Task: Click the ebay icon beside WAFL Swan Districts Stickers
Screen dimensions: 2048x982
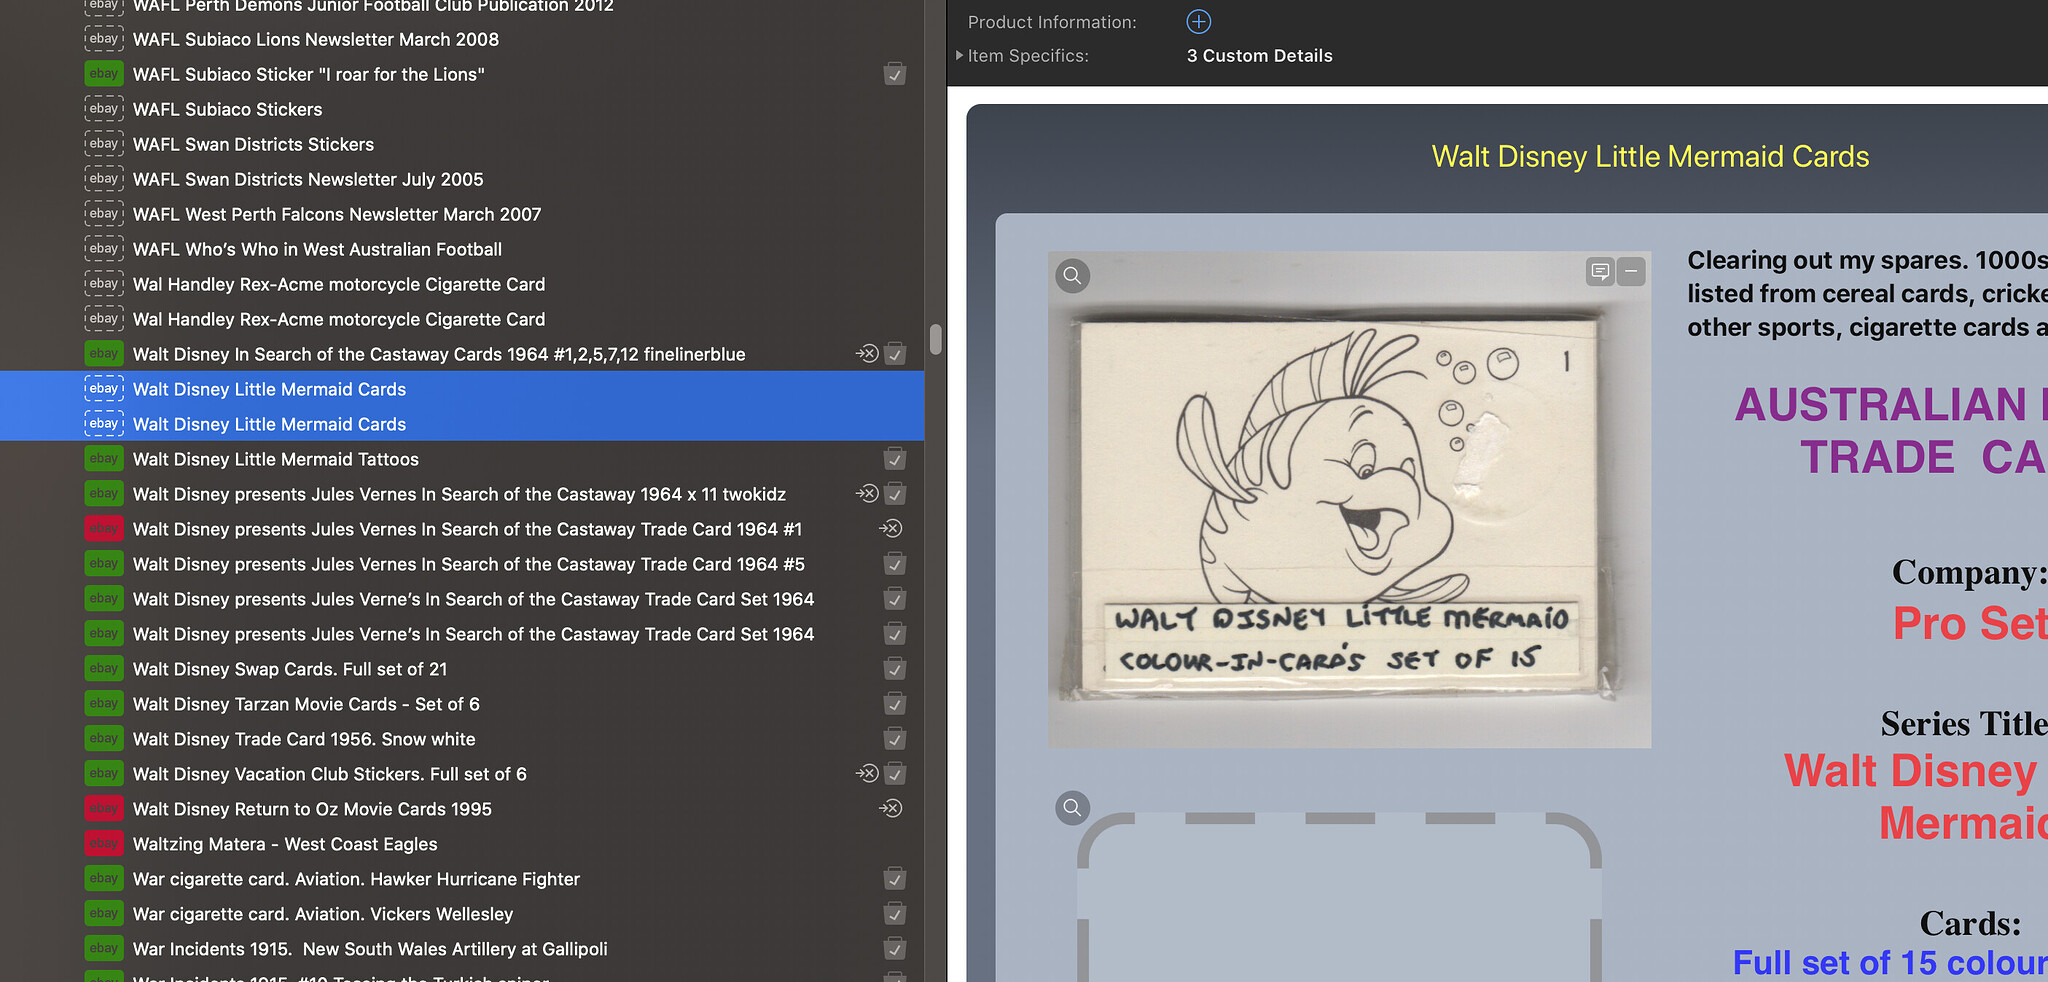Action: click(103, 144)
